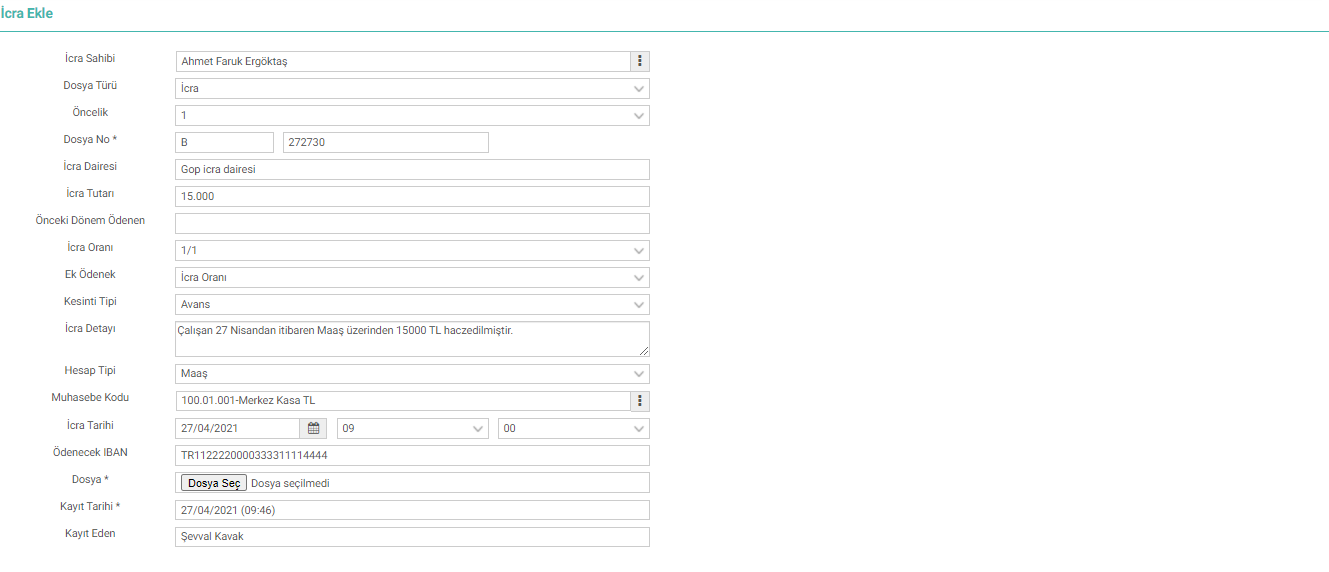Click the 'Kesinti Tipi' label
The width and height of the screenshot is (1329, 572).
90,302
